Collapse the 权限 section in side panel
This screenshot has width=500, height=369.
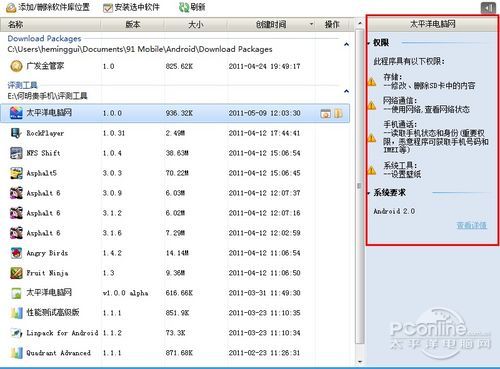(x=369, y=43)
